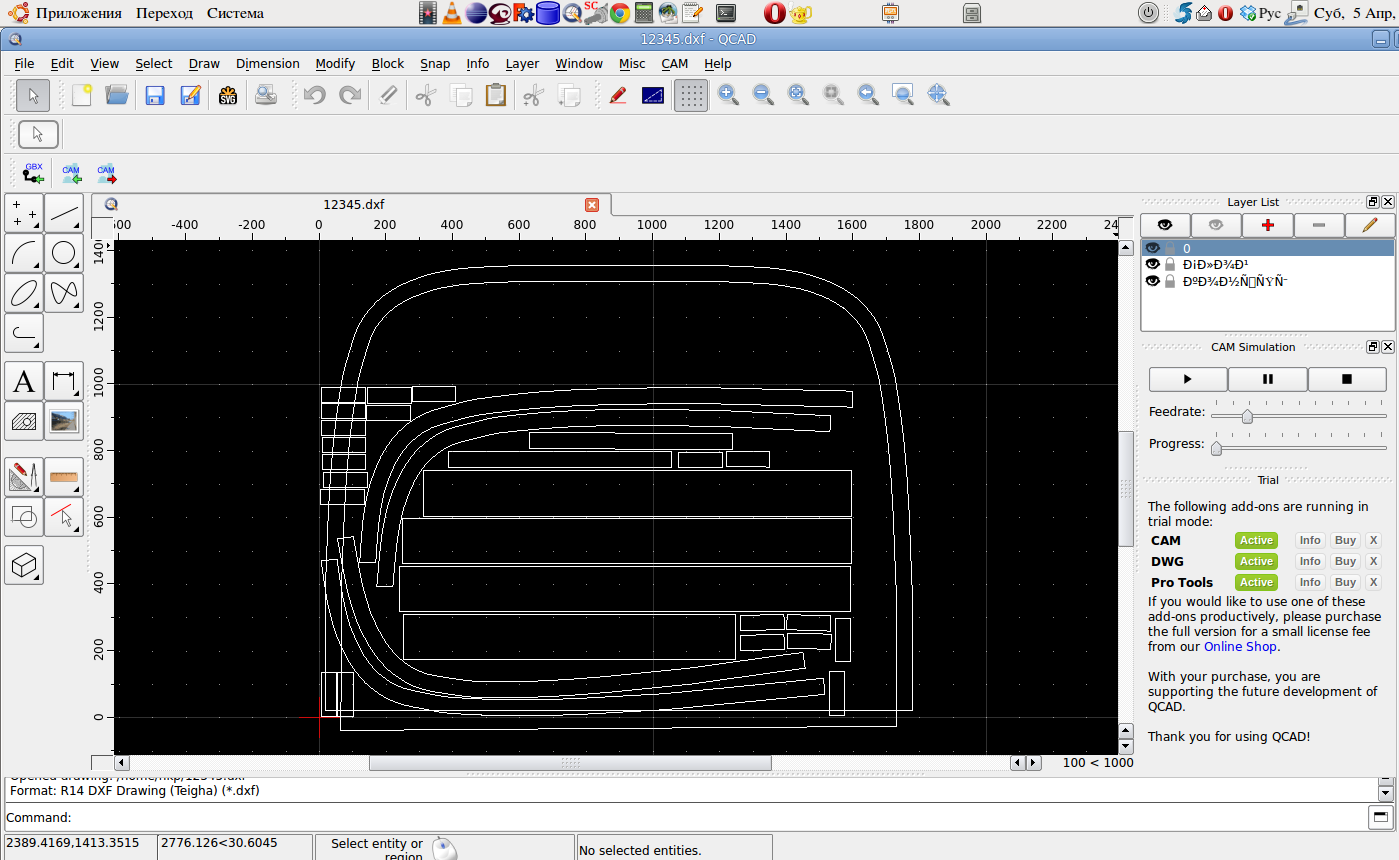Image resolution: width=1399 pixels, height=860 pixels.
Task: Toggle lock on the second layer
Action: (x=1170, y=265)
